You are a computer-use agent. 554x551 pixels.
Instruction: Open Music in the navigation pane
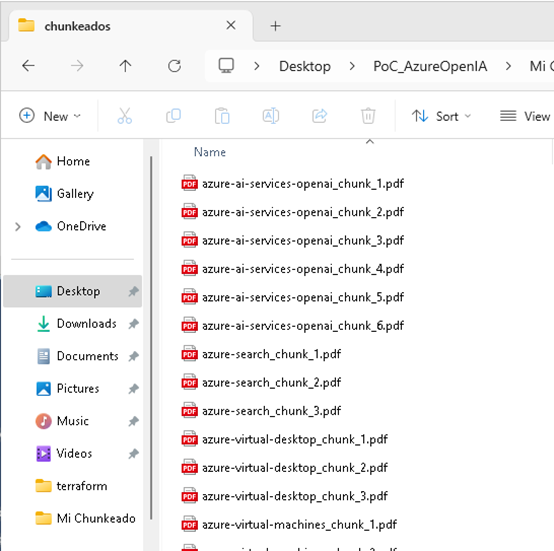(72, 421)
